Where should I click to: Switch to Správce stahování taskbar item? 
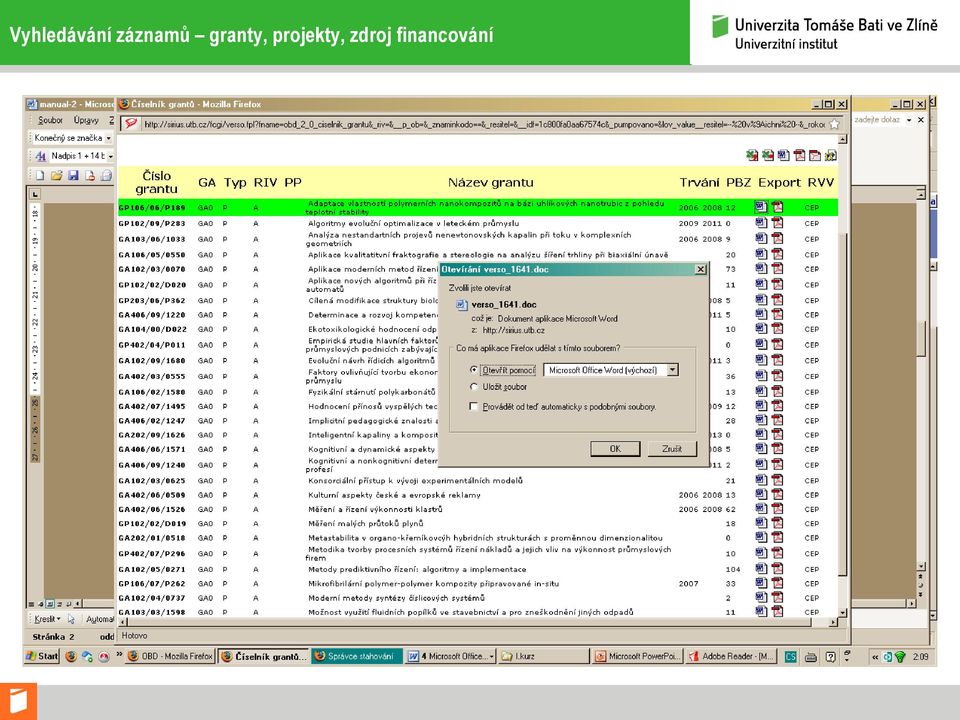tap(357, 656)
